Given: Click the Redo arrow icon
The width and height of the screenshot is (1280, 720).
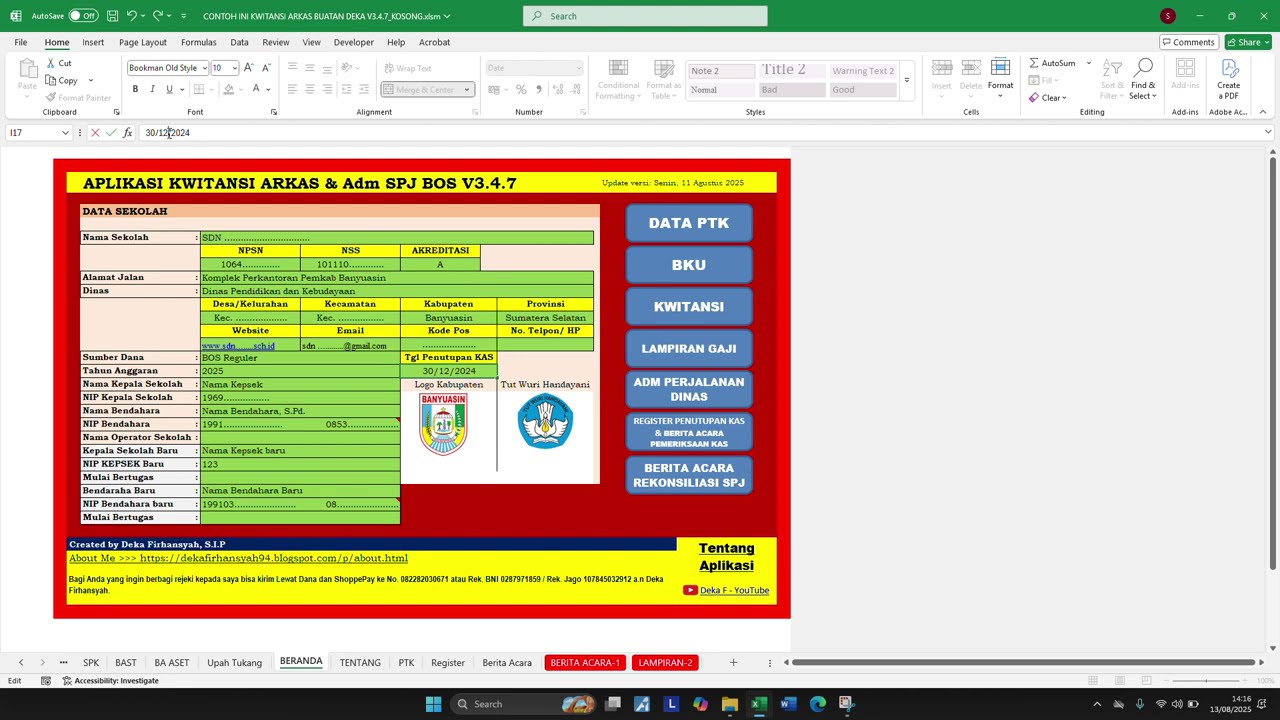Looking at the screenshot, I should 157,16.
